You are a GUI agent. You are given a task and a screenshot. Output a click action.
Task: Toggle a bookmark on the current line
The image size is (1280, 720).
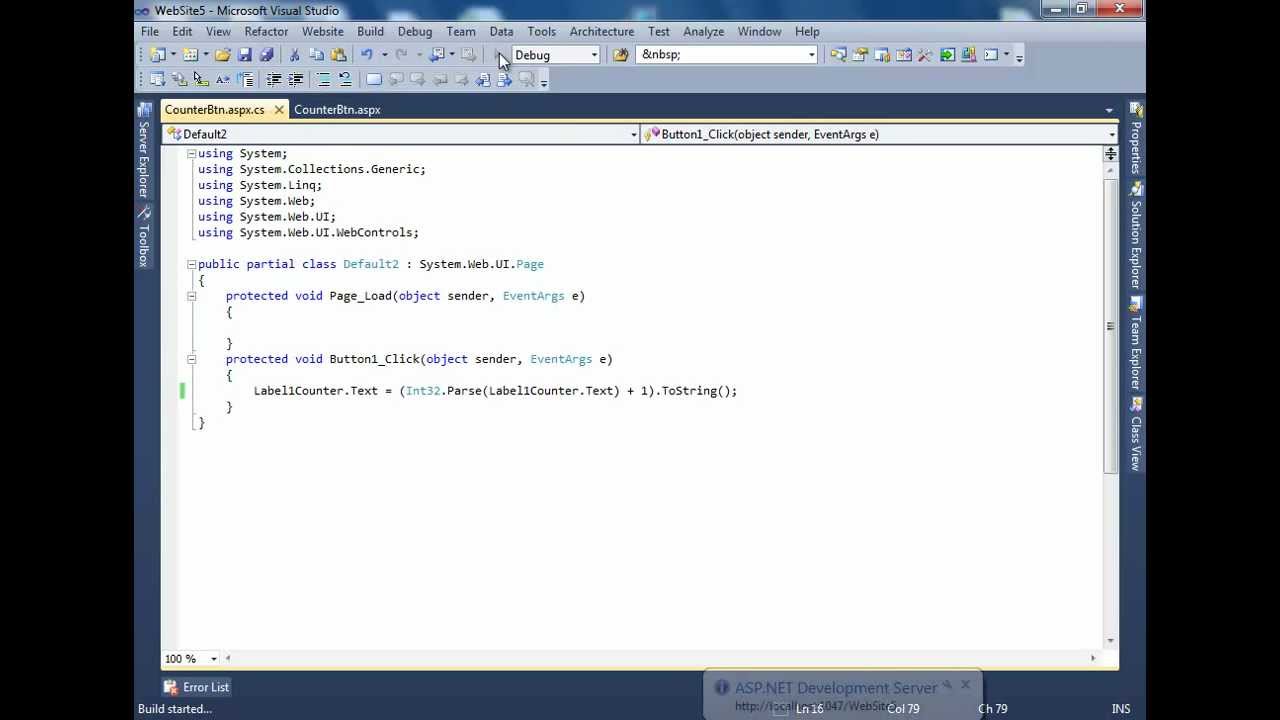click(373, 80)
